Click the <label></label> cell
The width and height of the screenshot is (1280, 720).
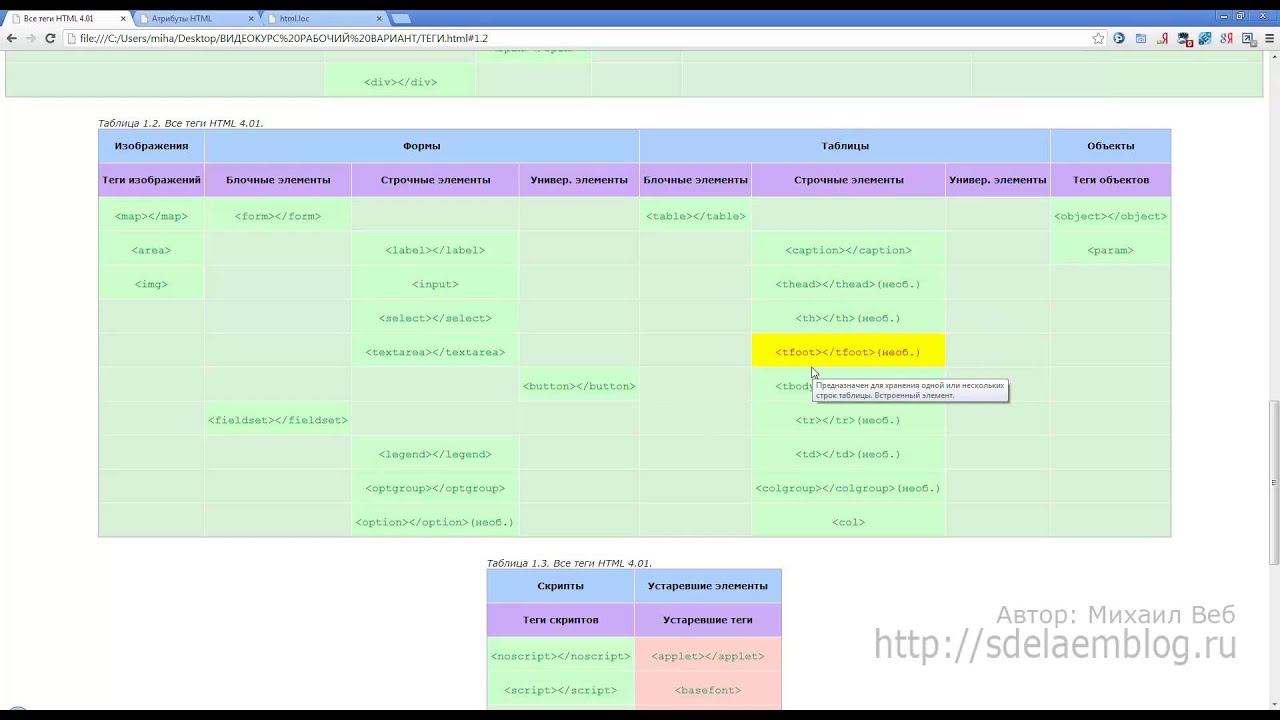coord(435,250)
